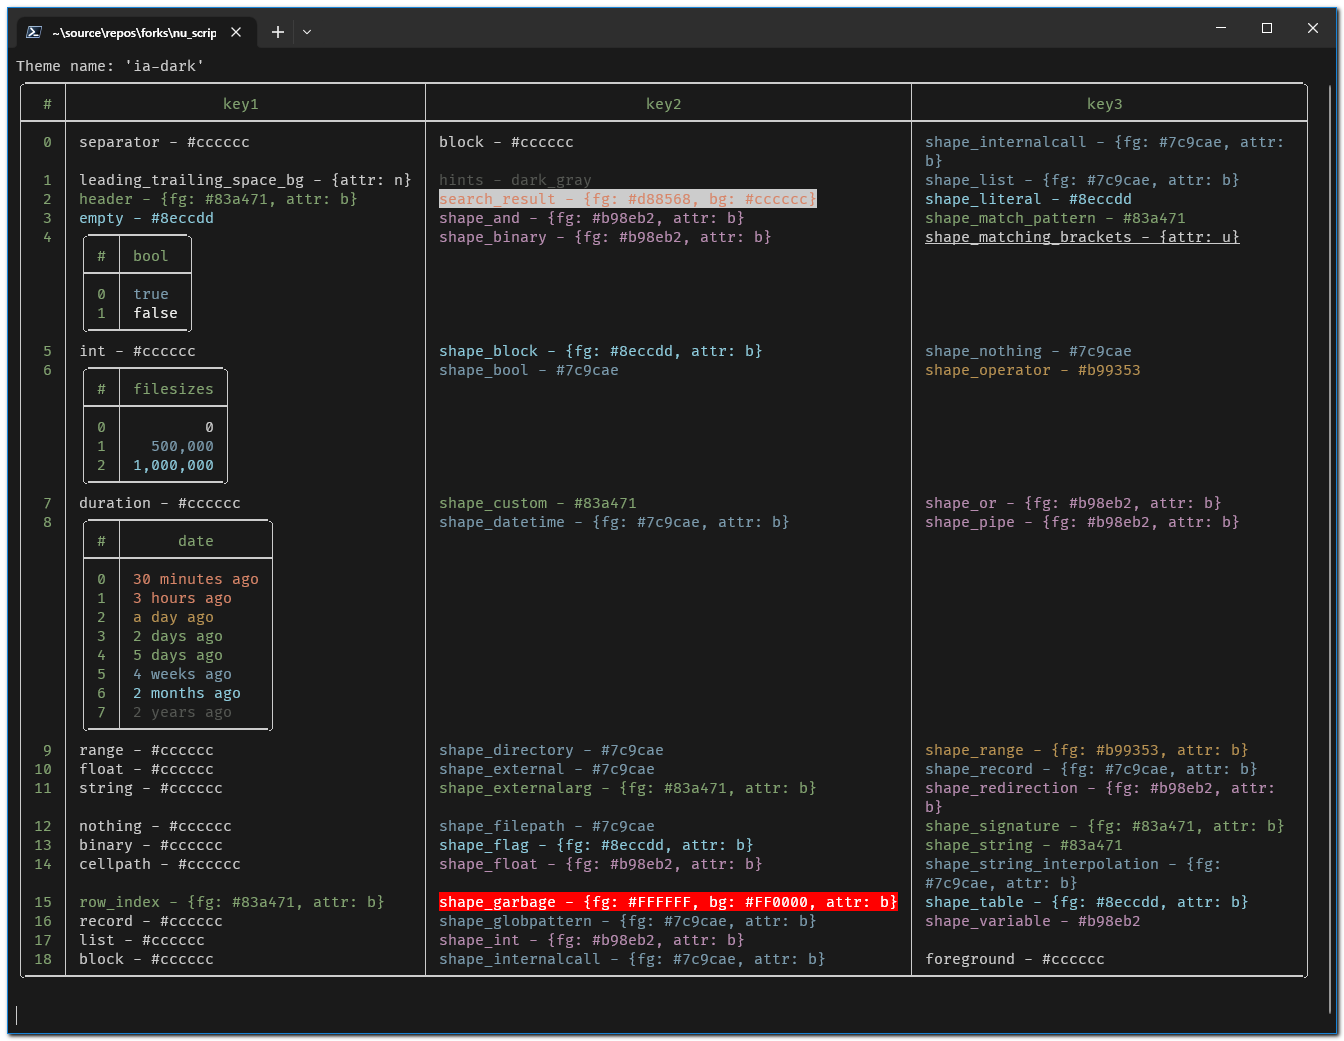Viewport: 1344px width, 1041px height.
Task: Click the 'separator - #cccccc' cell
Action: pyautogui.click(x=165, y=142)
